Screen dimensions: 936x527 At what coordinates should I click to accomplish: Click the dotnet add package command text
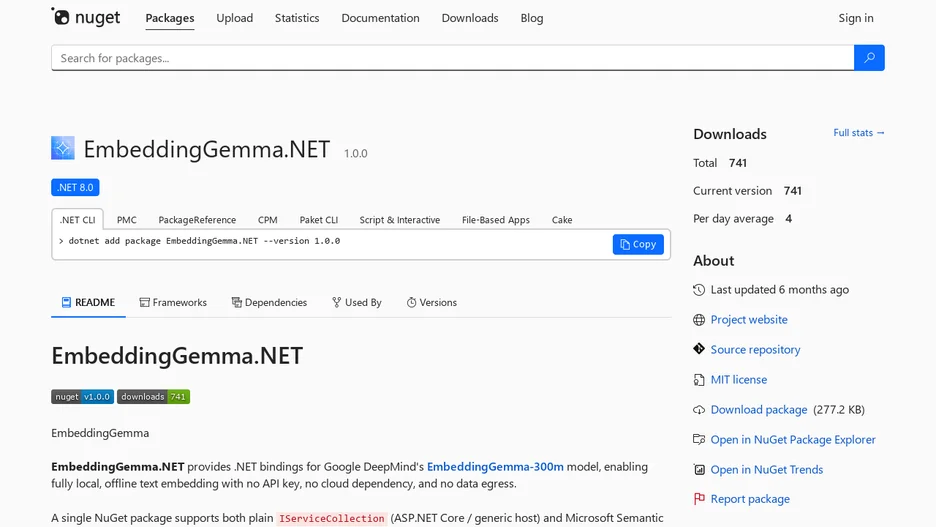coord(204,241)
